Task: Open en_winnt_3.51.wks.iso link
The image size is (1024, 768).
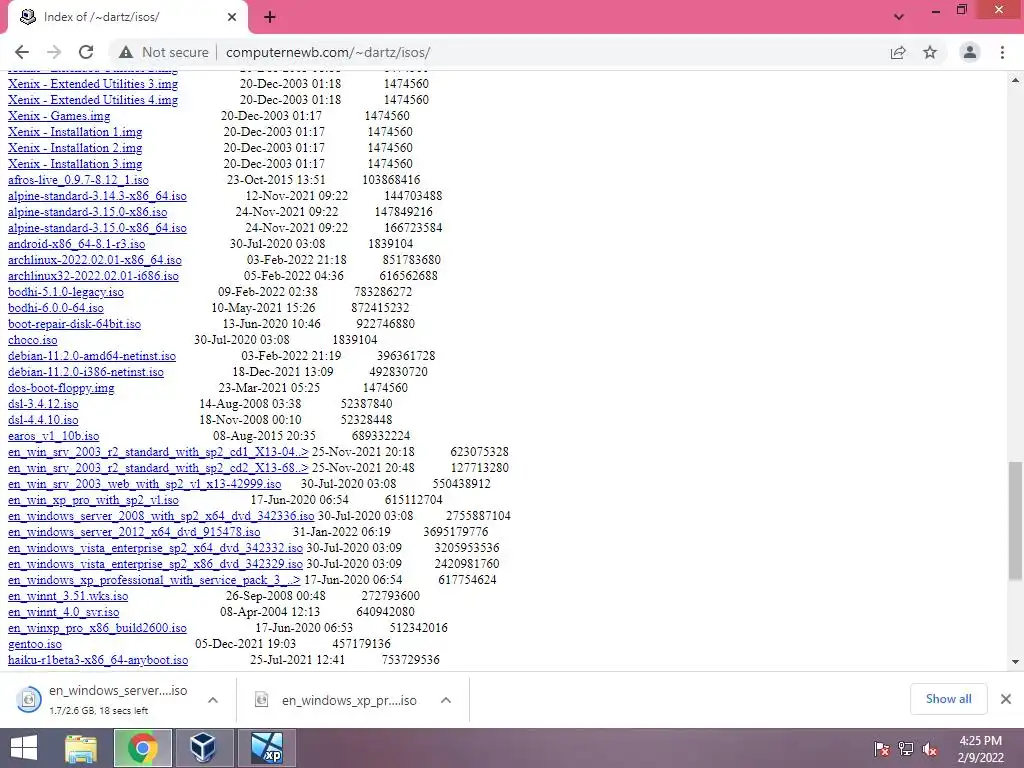Action: point(68,596)
